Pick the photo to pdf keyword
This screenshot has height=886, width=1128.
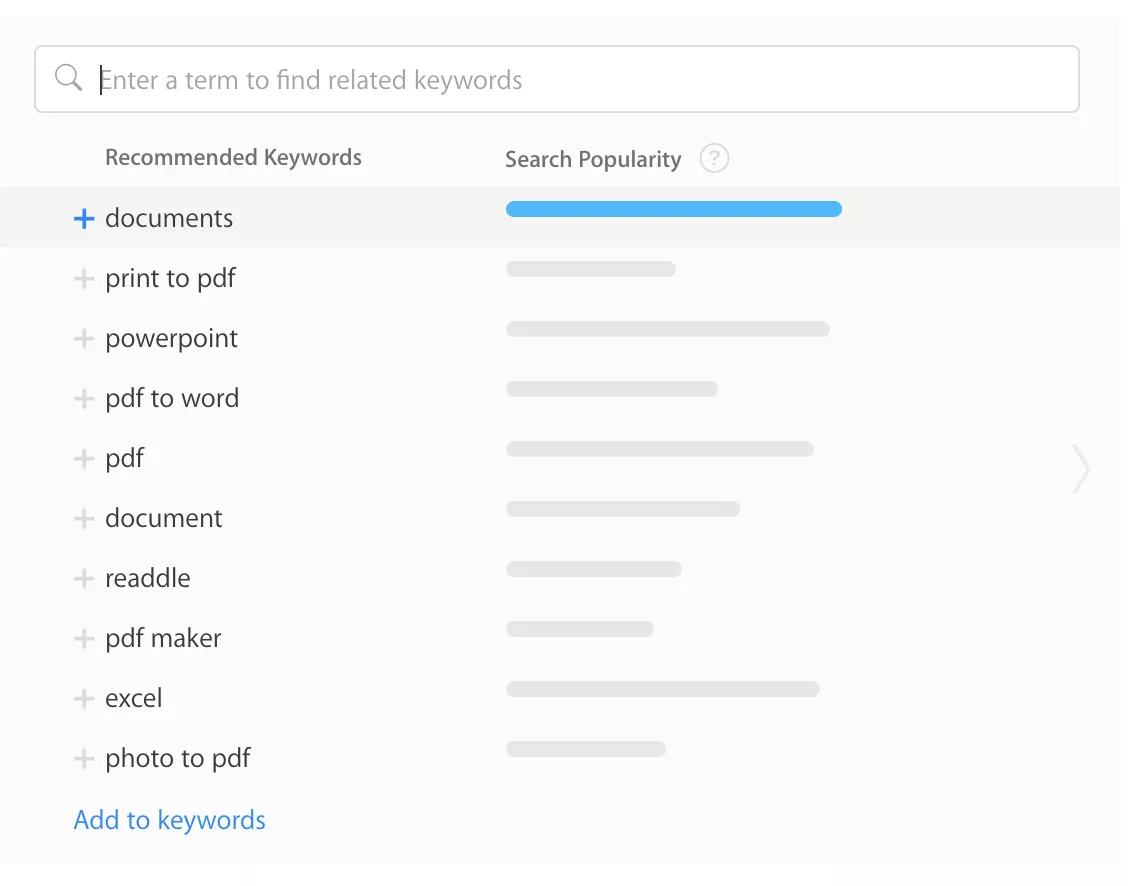[x=178, y=759]
